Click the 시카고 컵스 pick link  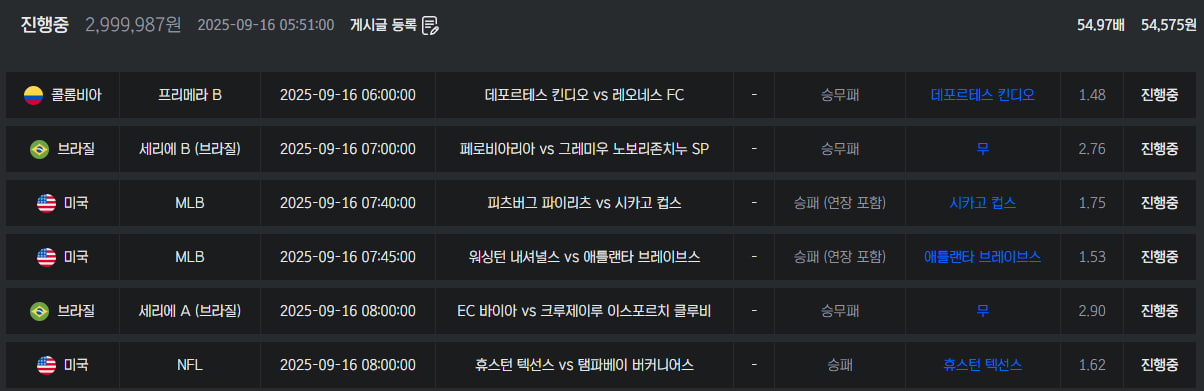[982, 203]
